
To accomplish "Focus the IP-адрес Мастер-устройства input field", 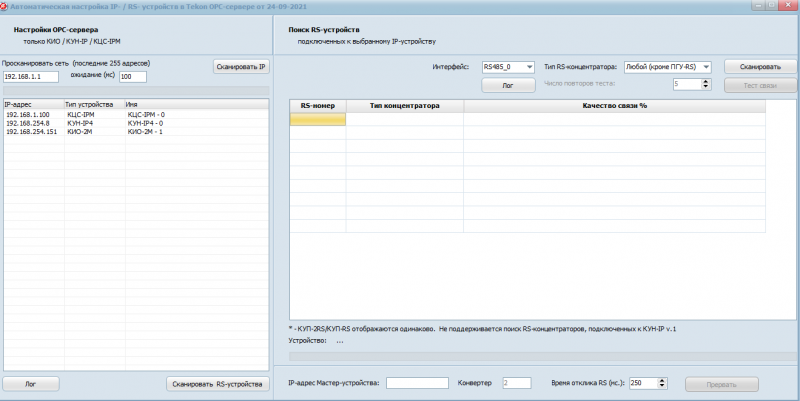I will (417, 383).
